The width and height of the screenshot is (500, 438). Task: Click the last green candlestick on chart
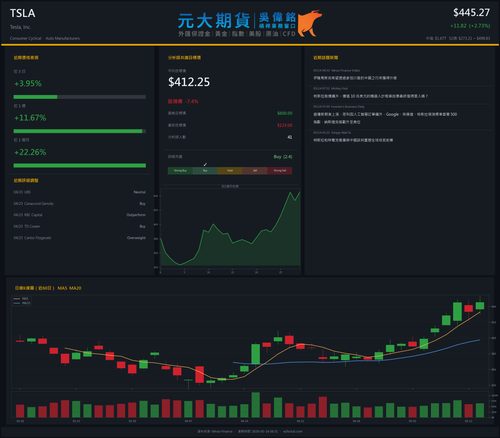480,306
